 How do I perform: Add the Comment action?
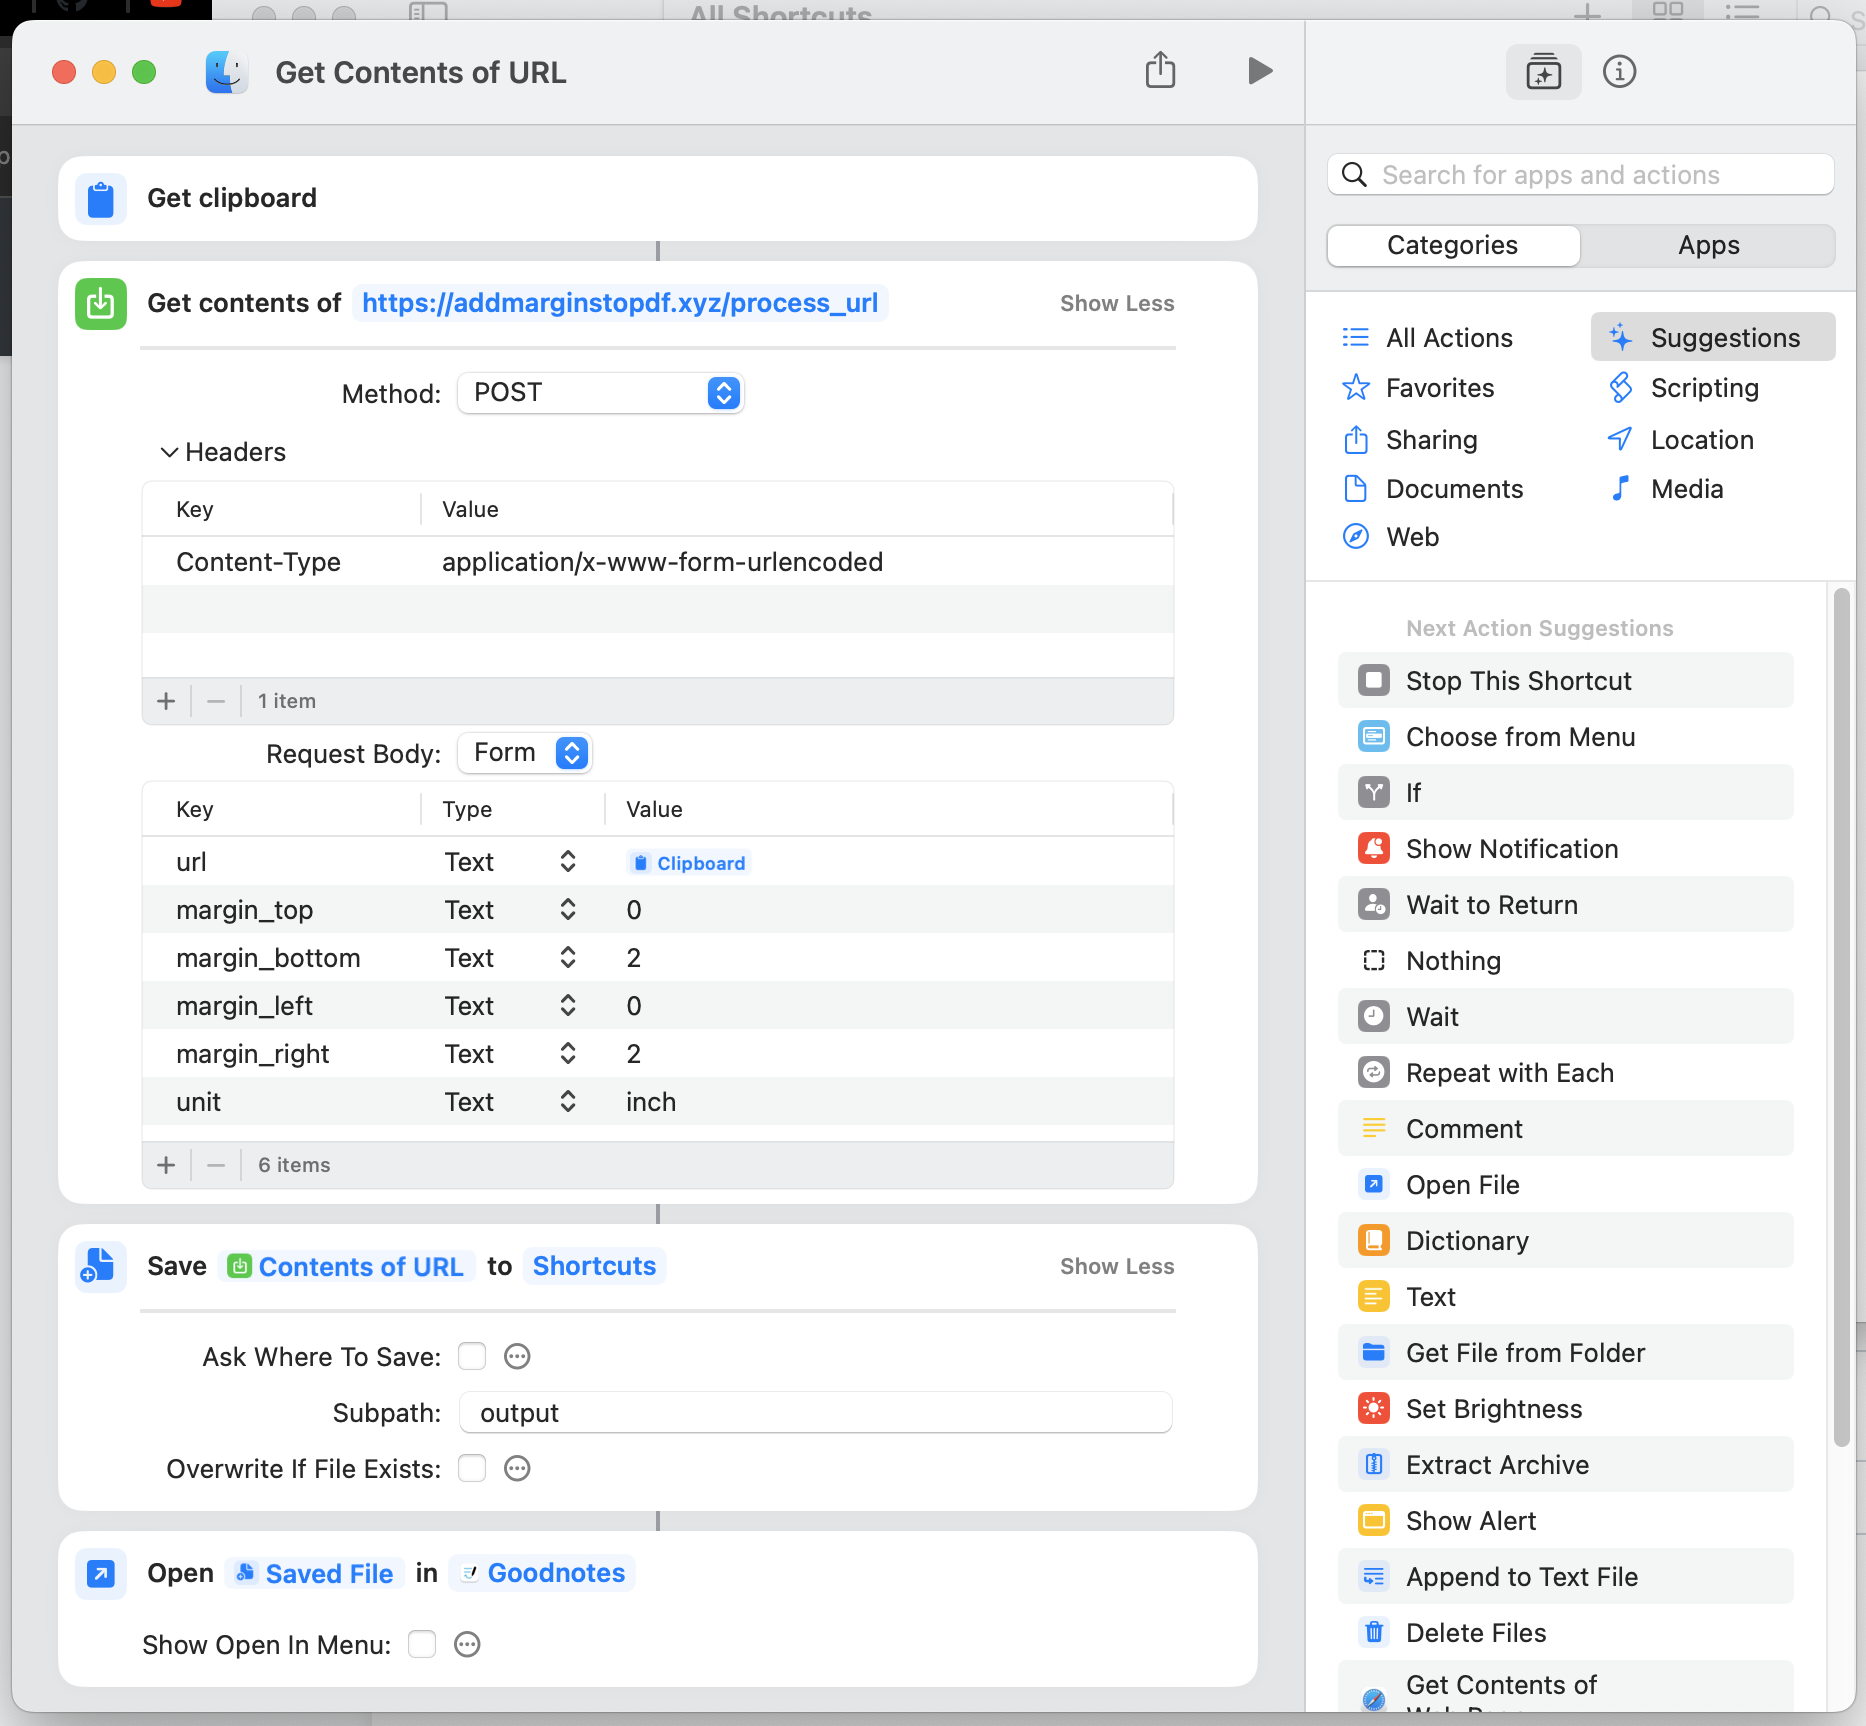point(1565,1129)
